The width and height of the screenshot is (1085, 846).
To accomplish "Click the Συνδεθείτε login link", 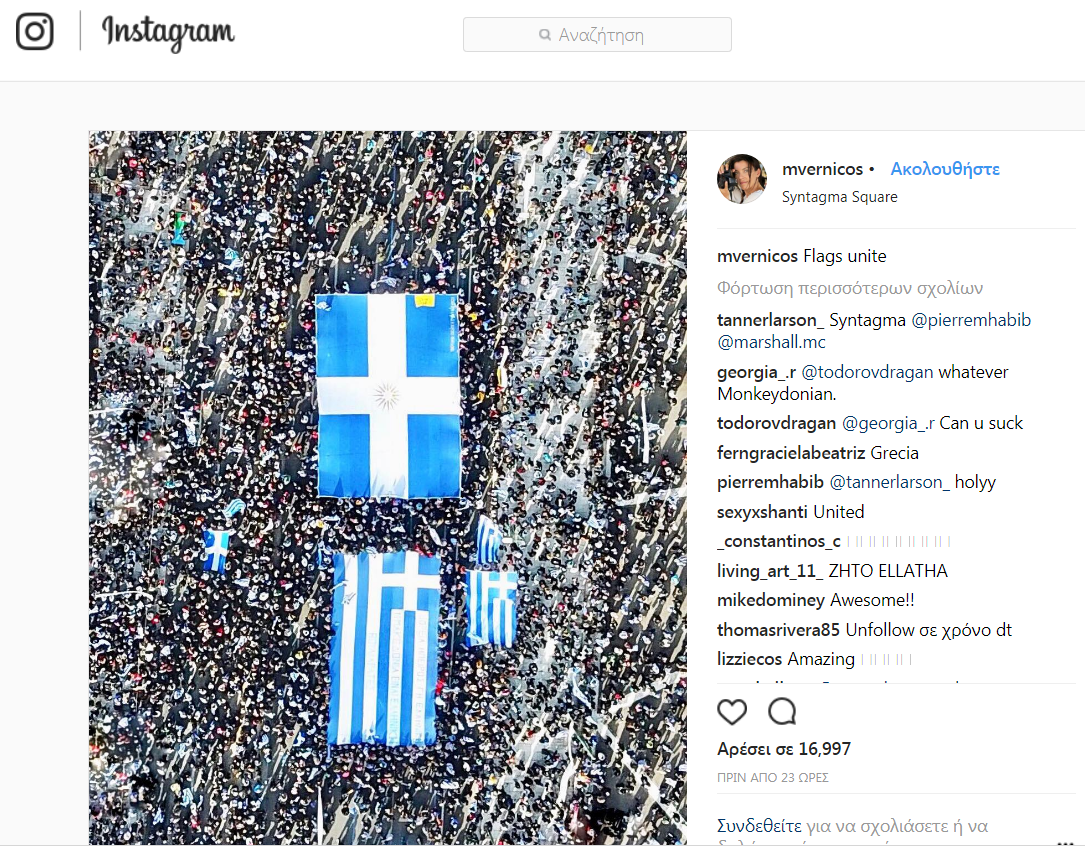I will pyautogui.click(x=759, y=826).
